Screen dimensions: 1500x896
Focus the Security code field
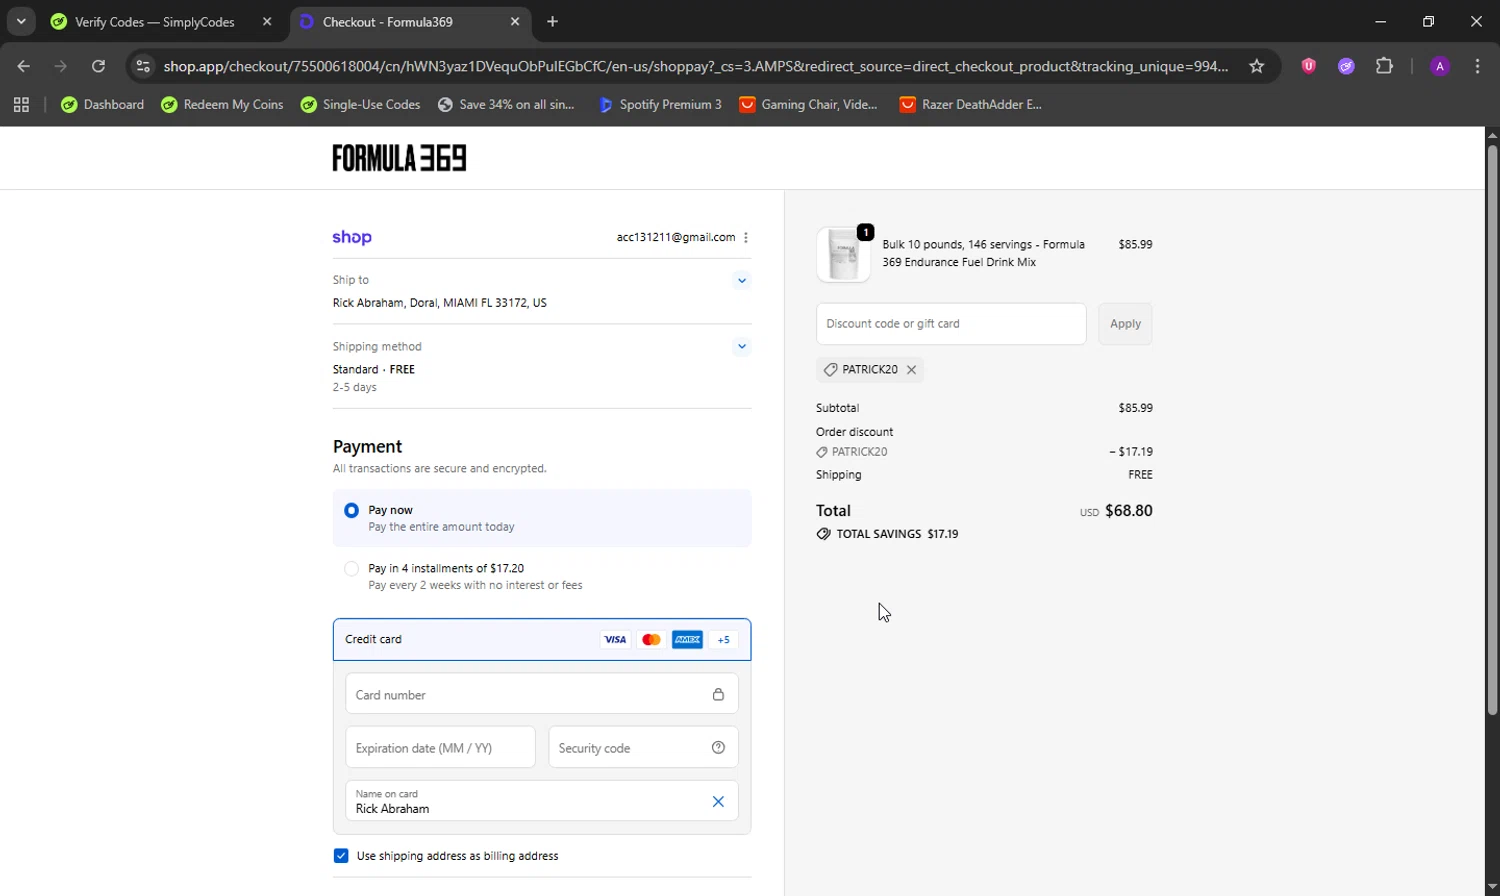[x=643, y=747]
